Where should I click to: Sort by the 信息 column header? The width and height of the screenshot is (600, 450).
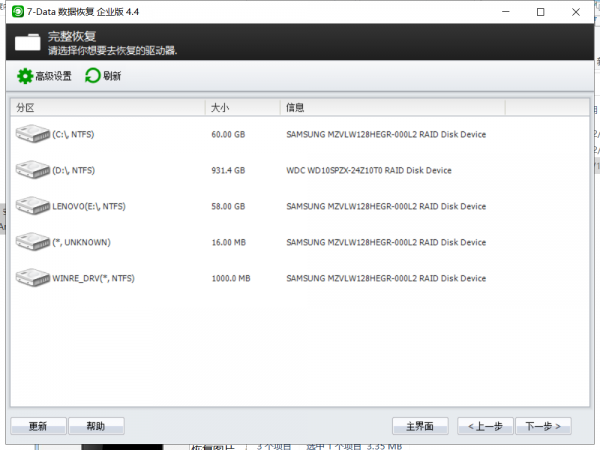(393, 108)
